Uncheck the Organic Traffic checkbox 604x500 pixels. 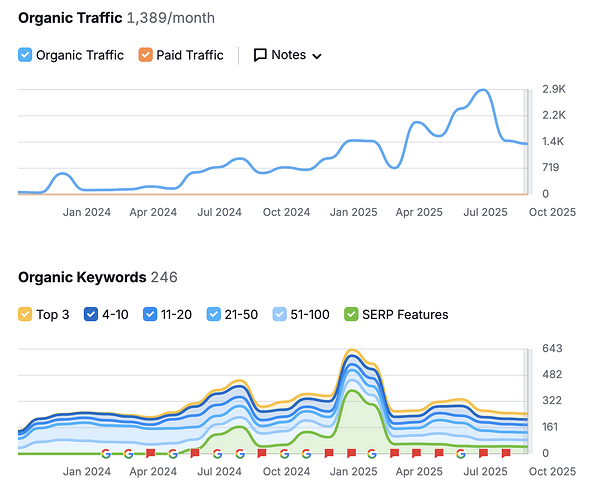25,55
